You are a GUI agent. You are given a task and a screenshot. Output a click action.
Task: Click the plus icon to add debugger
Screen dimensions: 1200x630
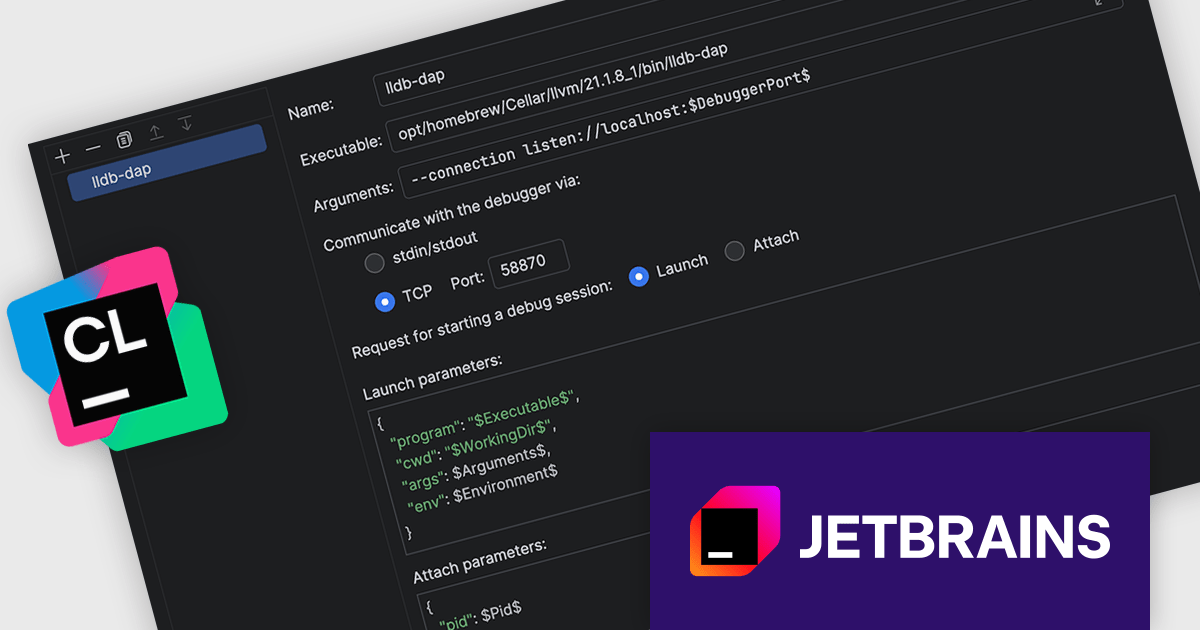(x=62, y=156)
